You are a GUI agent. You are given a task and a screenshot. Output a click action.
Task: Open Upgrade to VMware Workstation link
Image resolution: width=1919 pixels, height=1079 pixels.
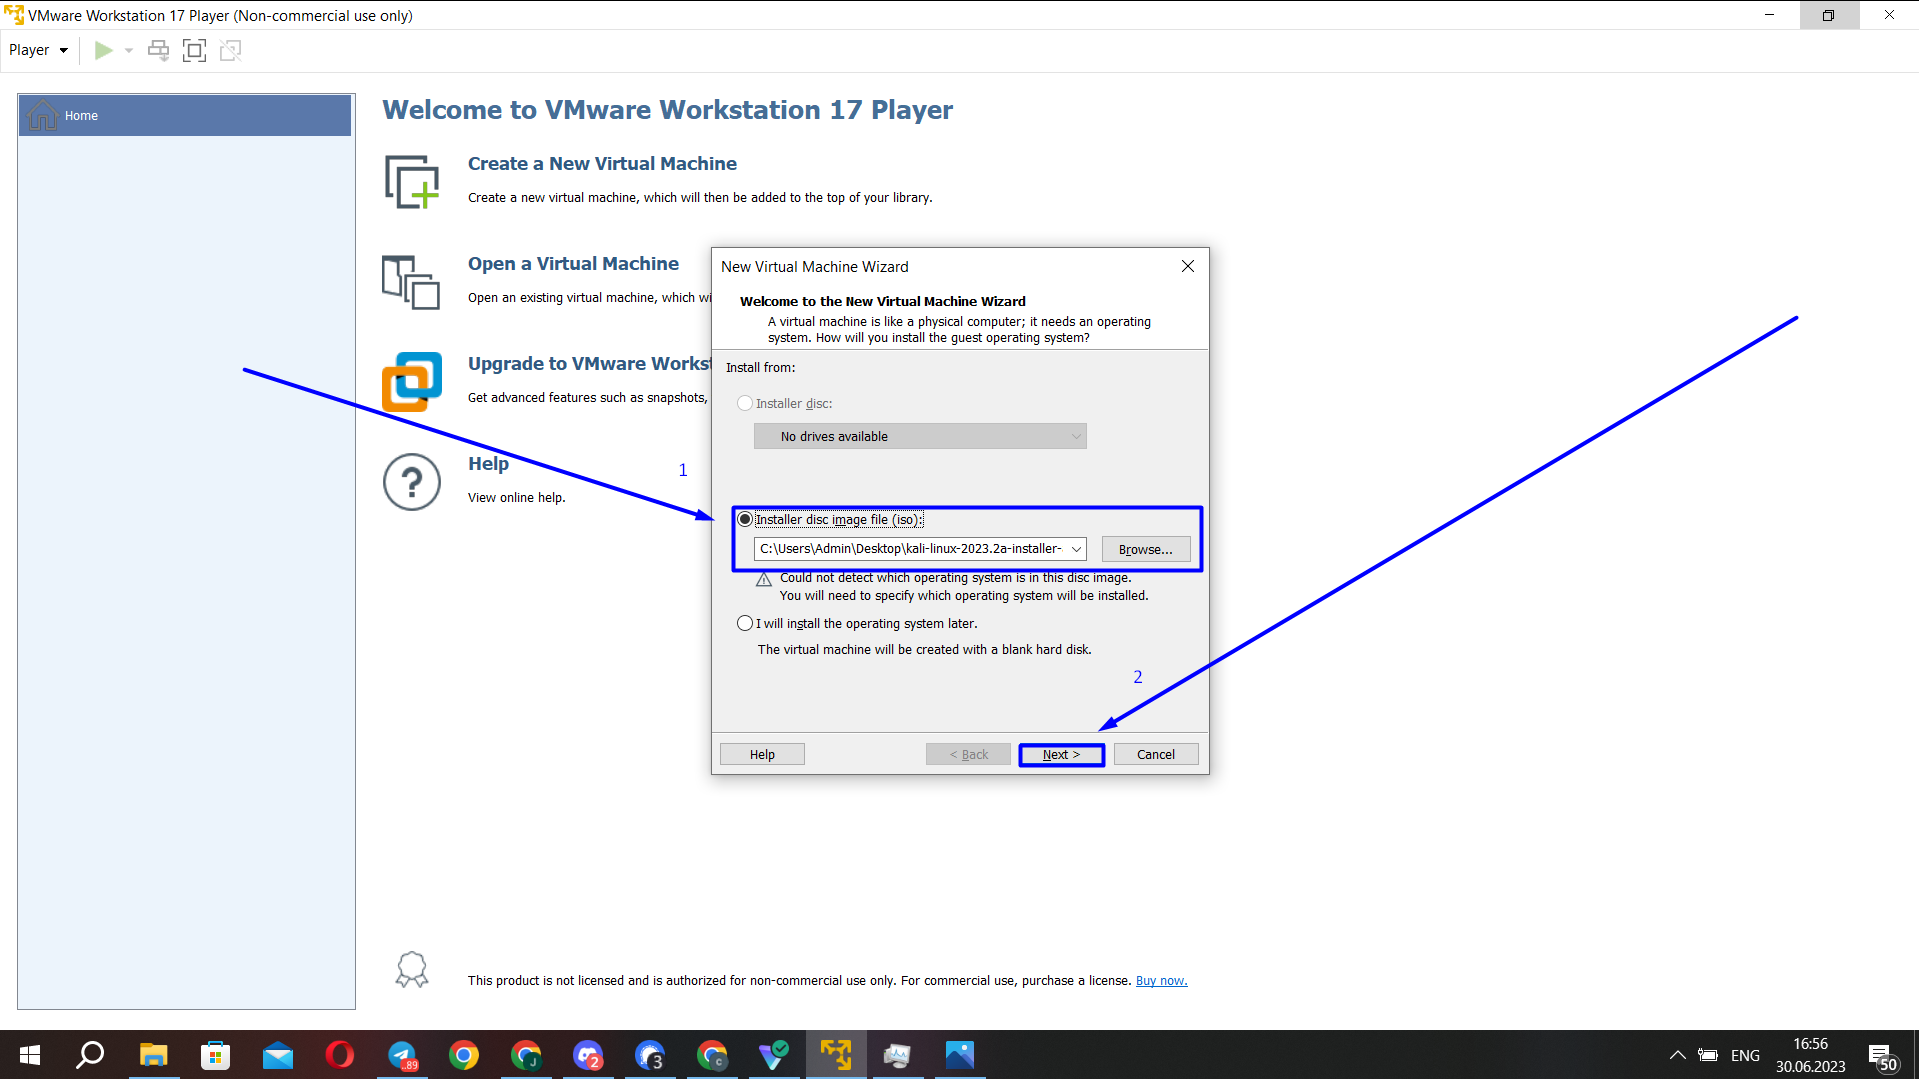589,363
